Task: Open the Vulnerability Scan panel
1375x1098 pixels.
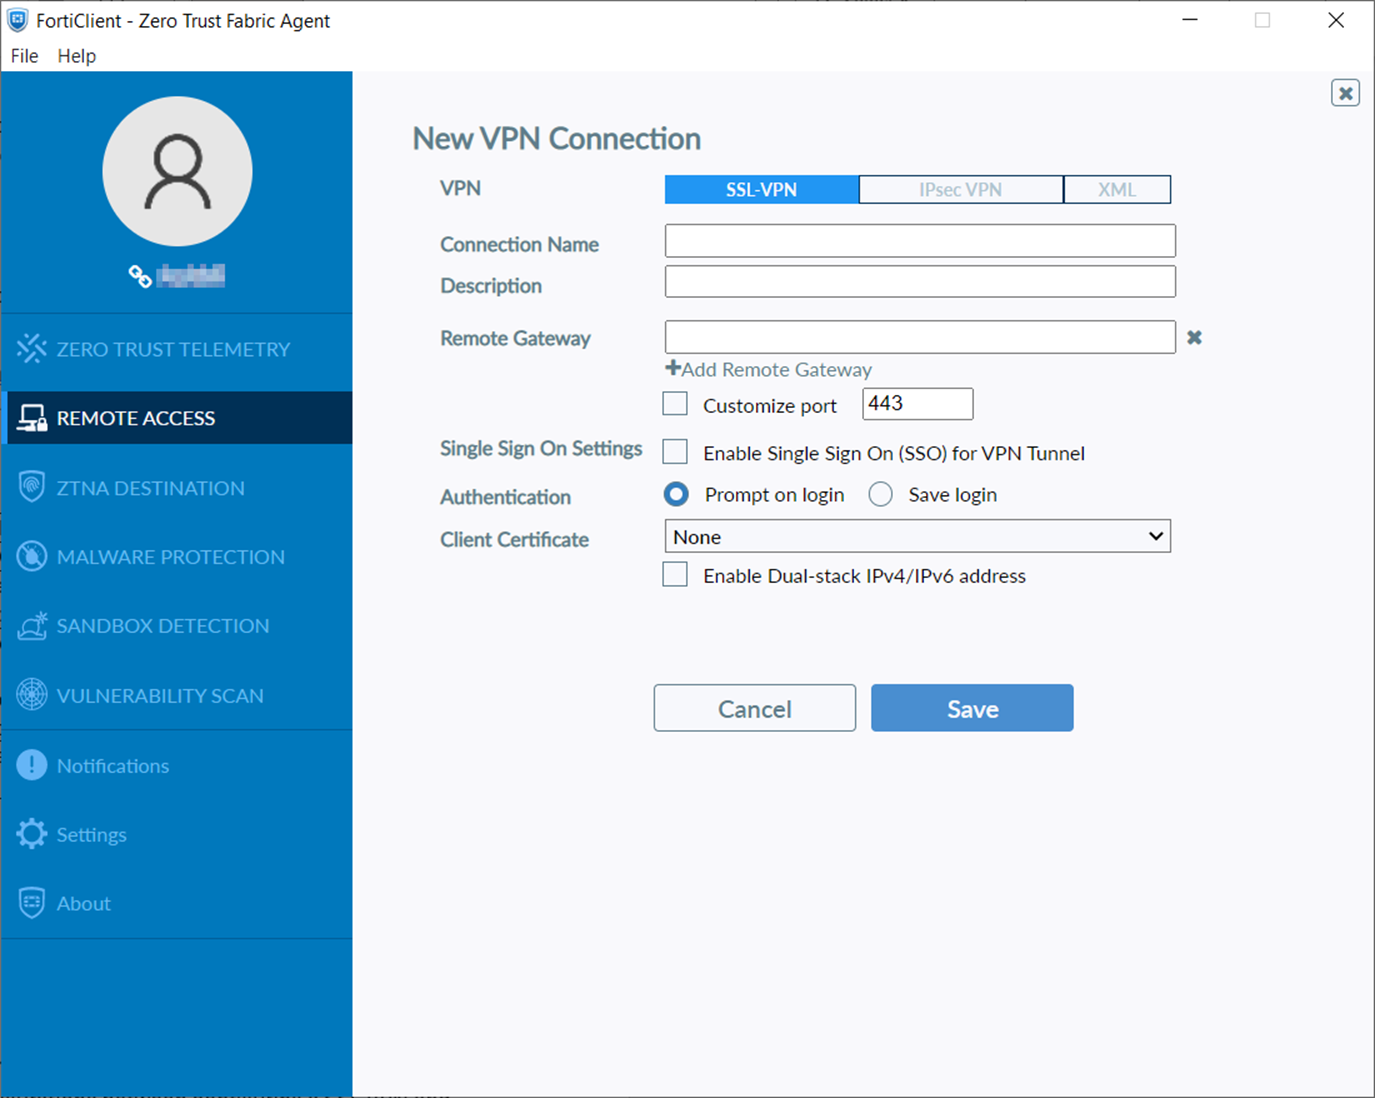Action: pyautogui.click(x=31, y=694)
